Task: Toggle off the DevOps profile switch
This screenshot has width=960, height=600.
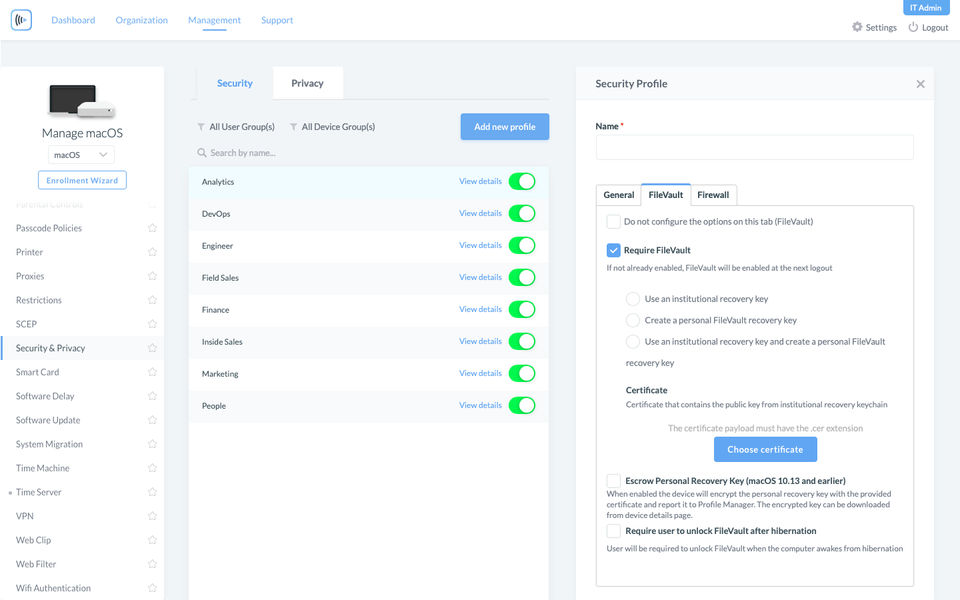Action: point(522,213)
